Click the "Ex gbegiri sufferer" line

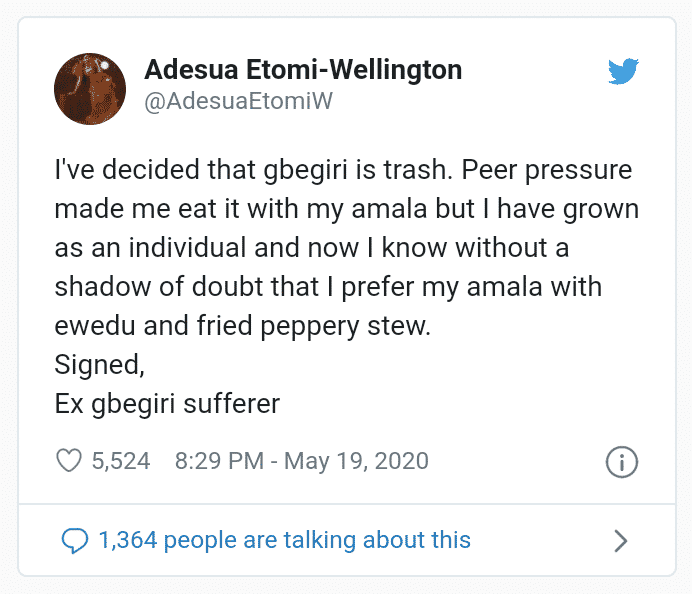[x=167, y=404]
